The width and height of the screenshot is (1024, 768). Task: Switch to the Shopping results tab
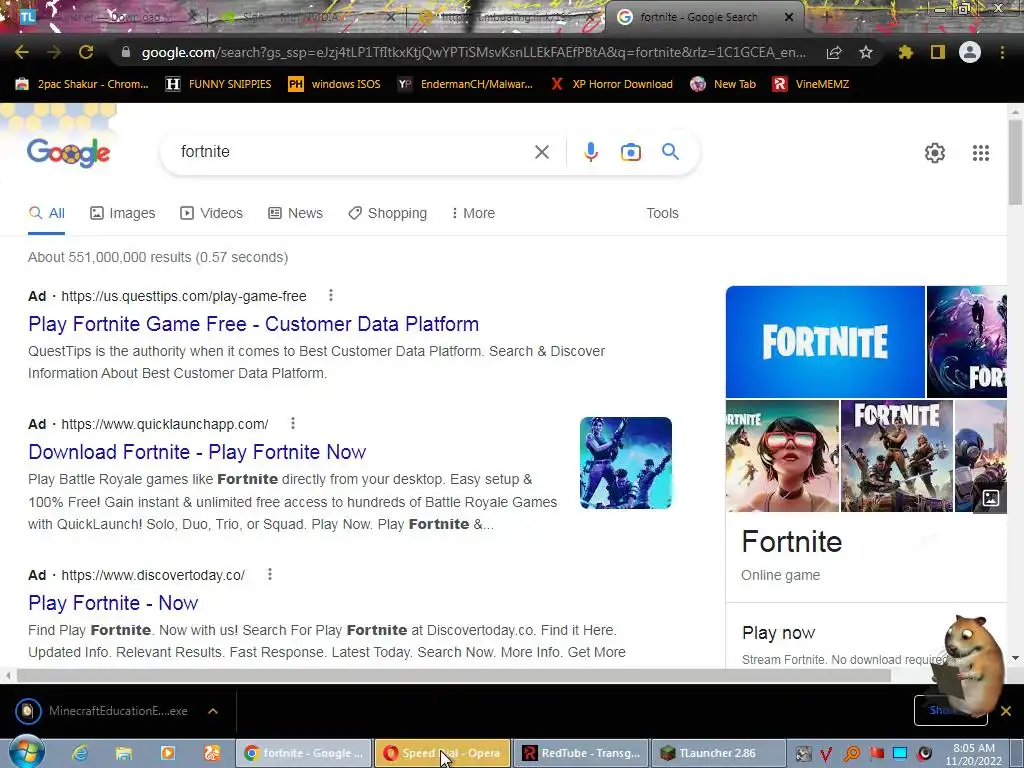point(387,213)
